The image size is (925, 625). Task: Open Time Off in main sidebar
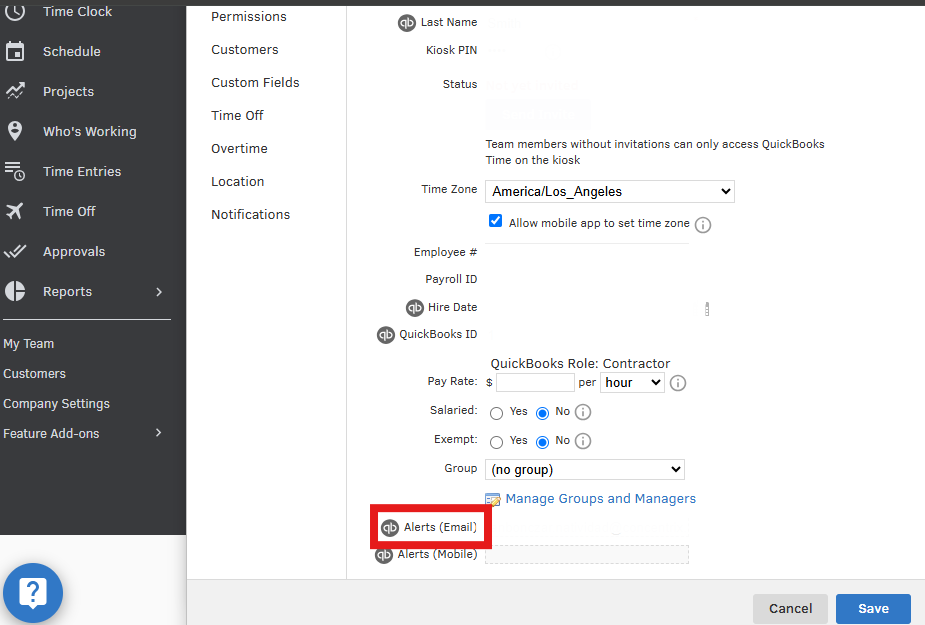(x=69, y=211)
